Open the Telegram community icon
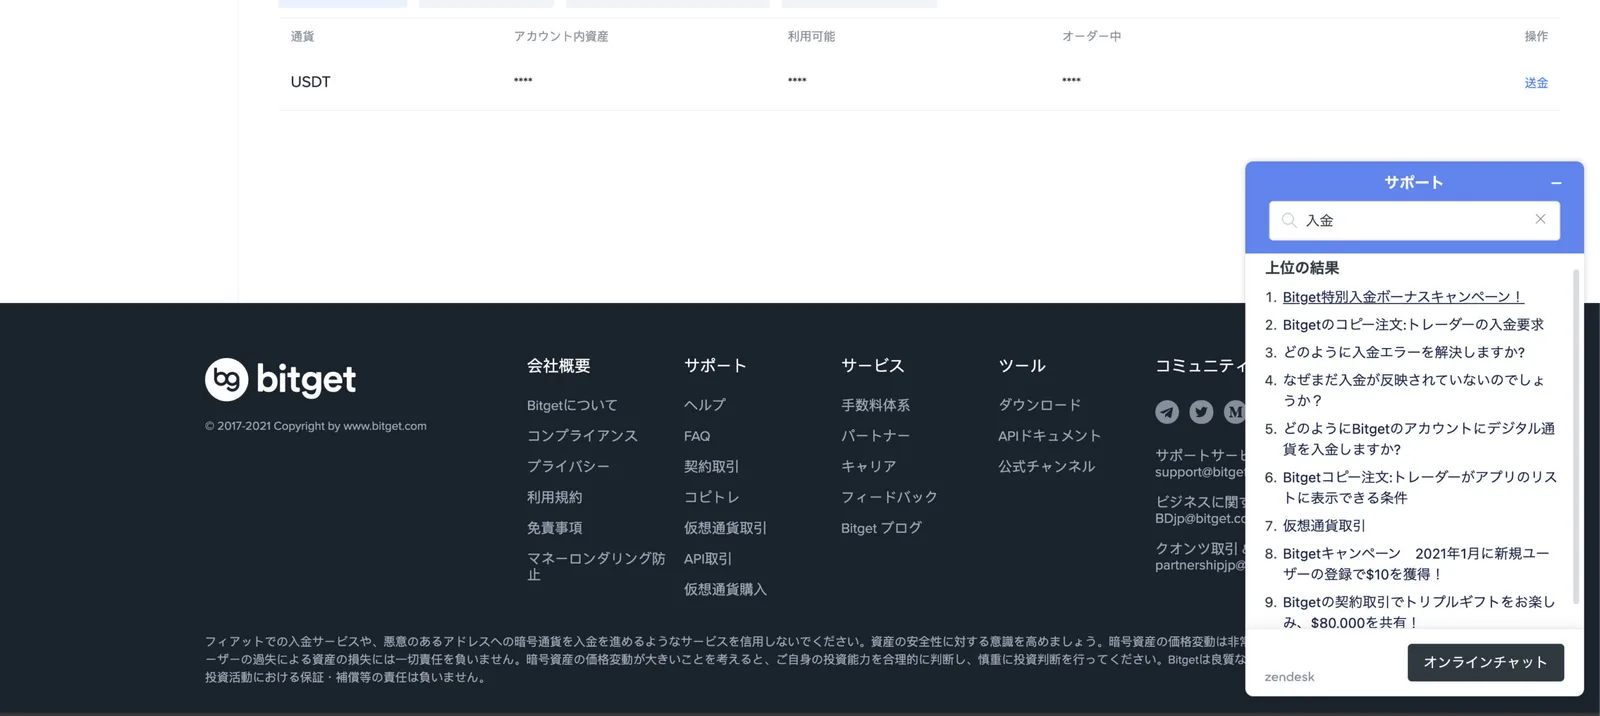 point(1167,411)
